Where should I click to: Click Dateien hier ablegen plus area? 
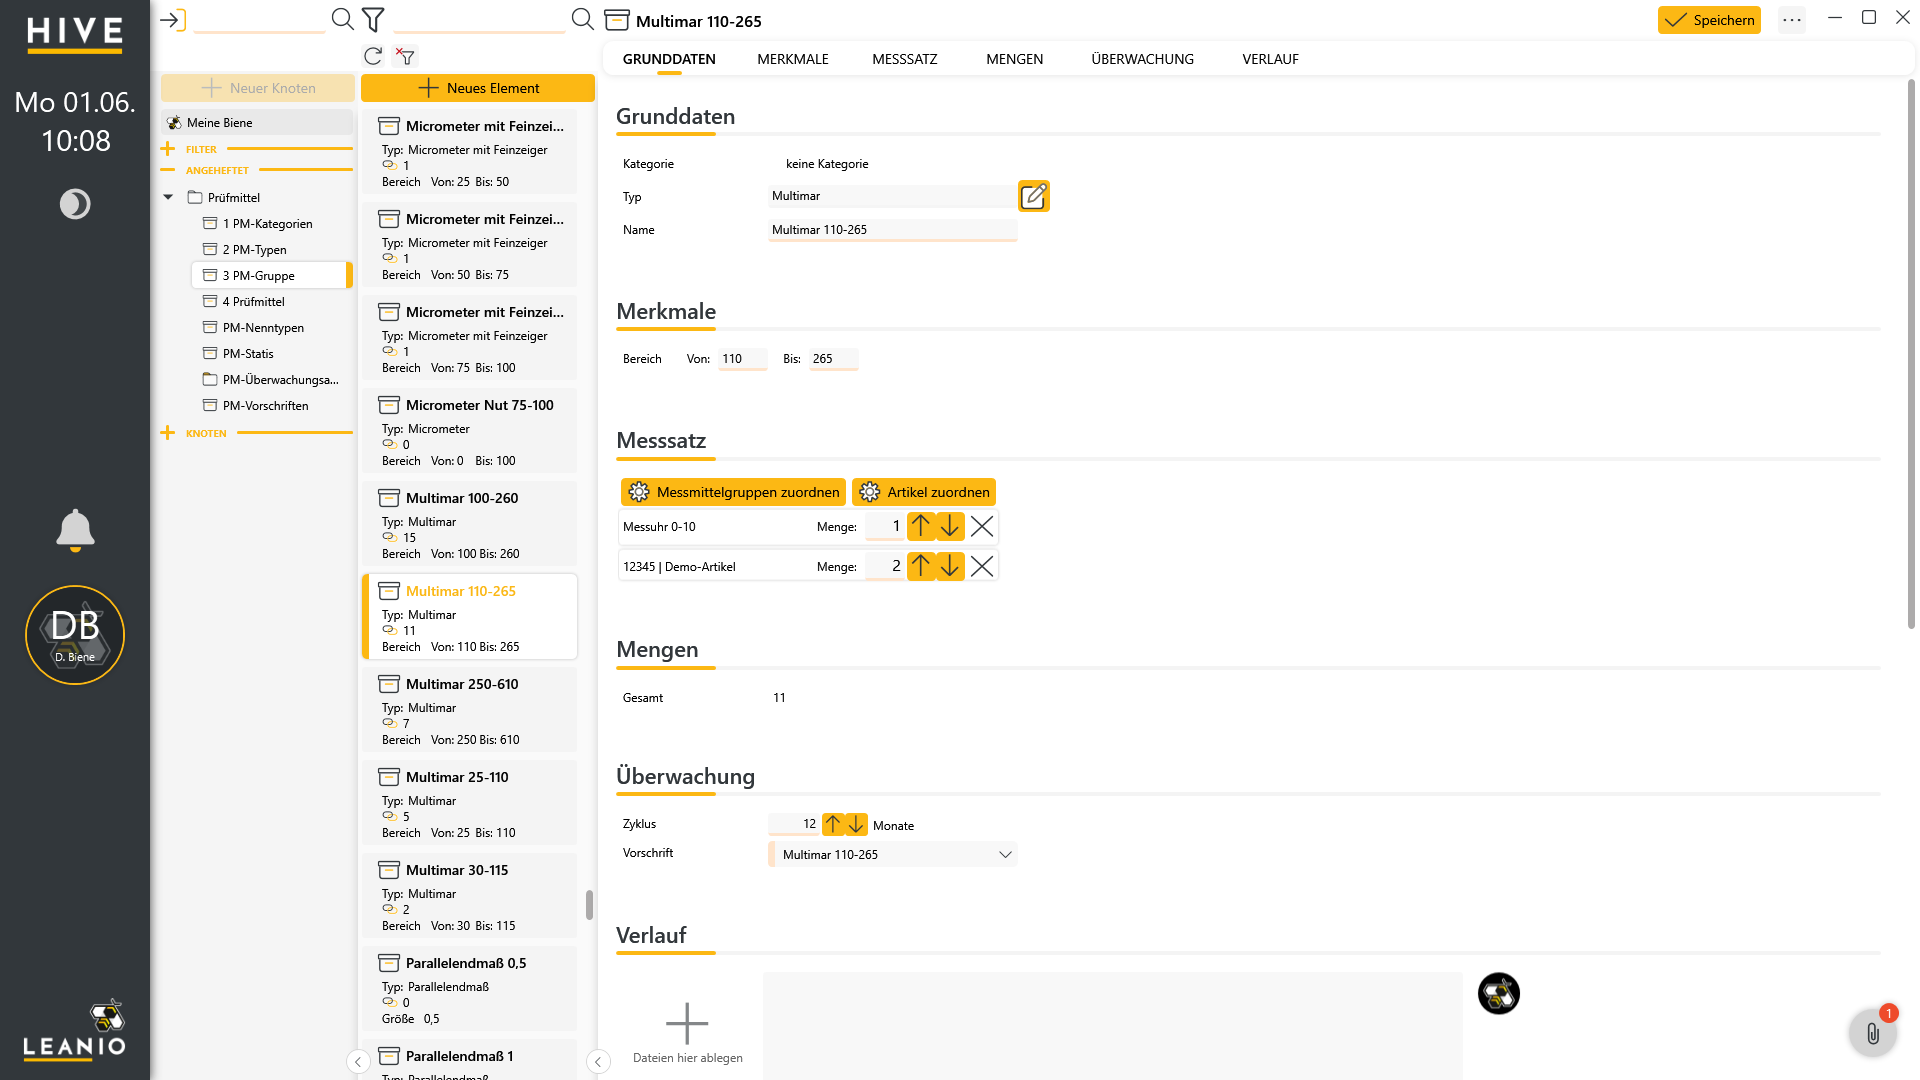688,1033
